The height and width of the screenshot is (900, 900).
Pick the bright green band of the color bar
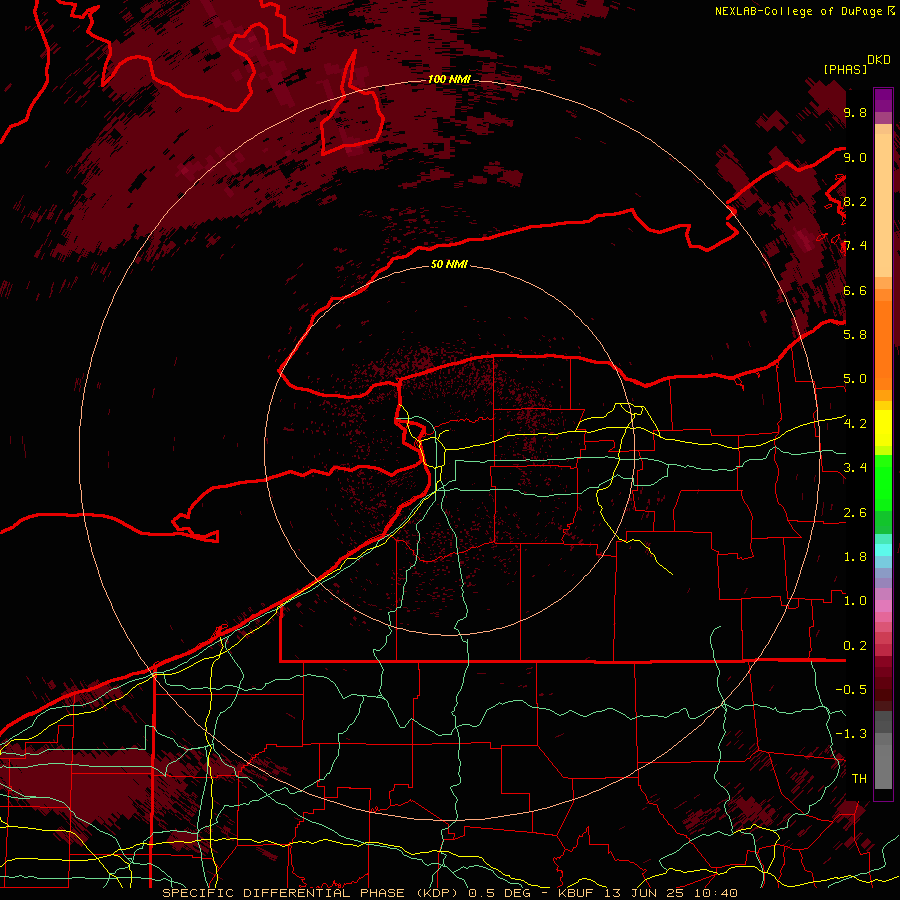click(x=883, y=482)
